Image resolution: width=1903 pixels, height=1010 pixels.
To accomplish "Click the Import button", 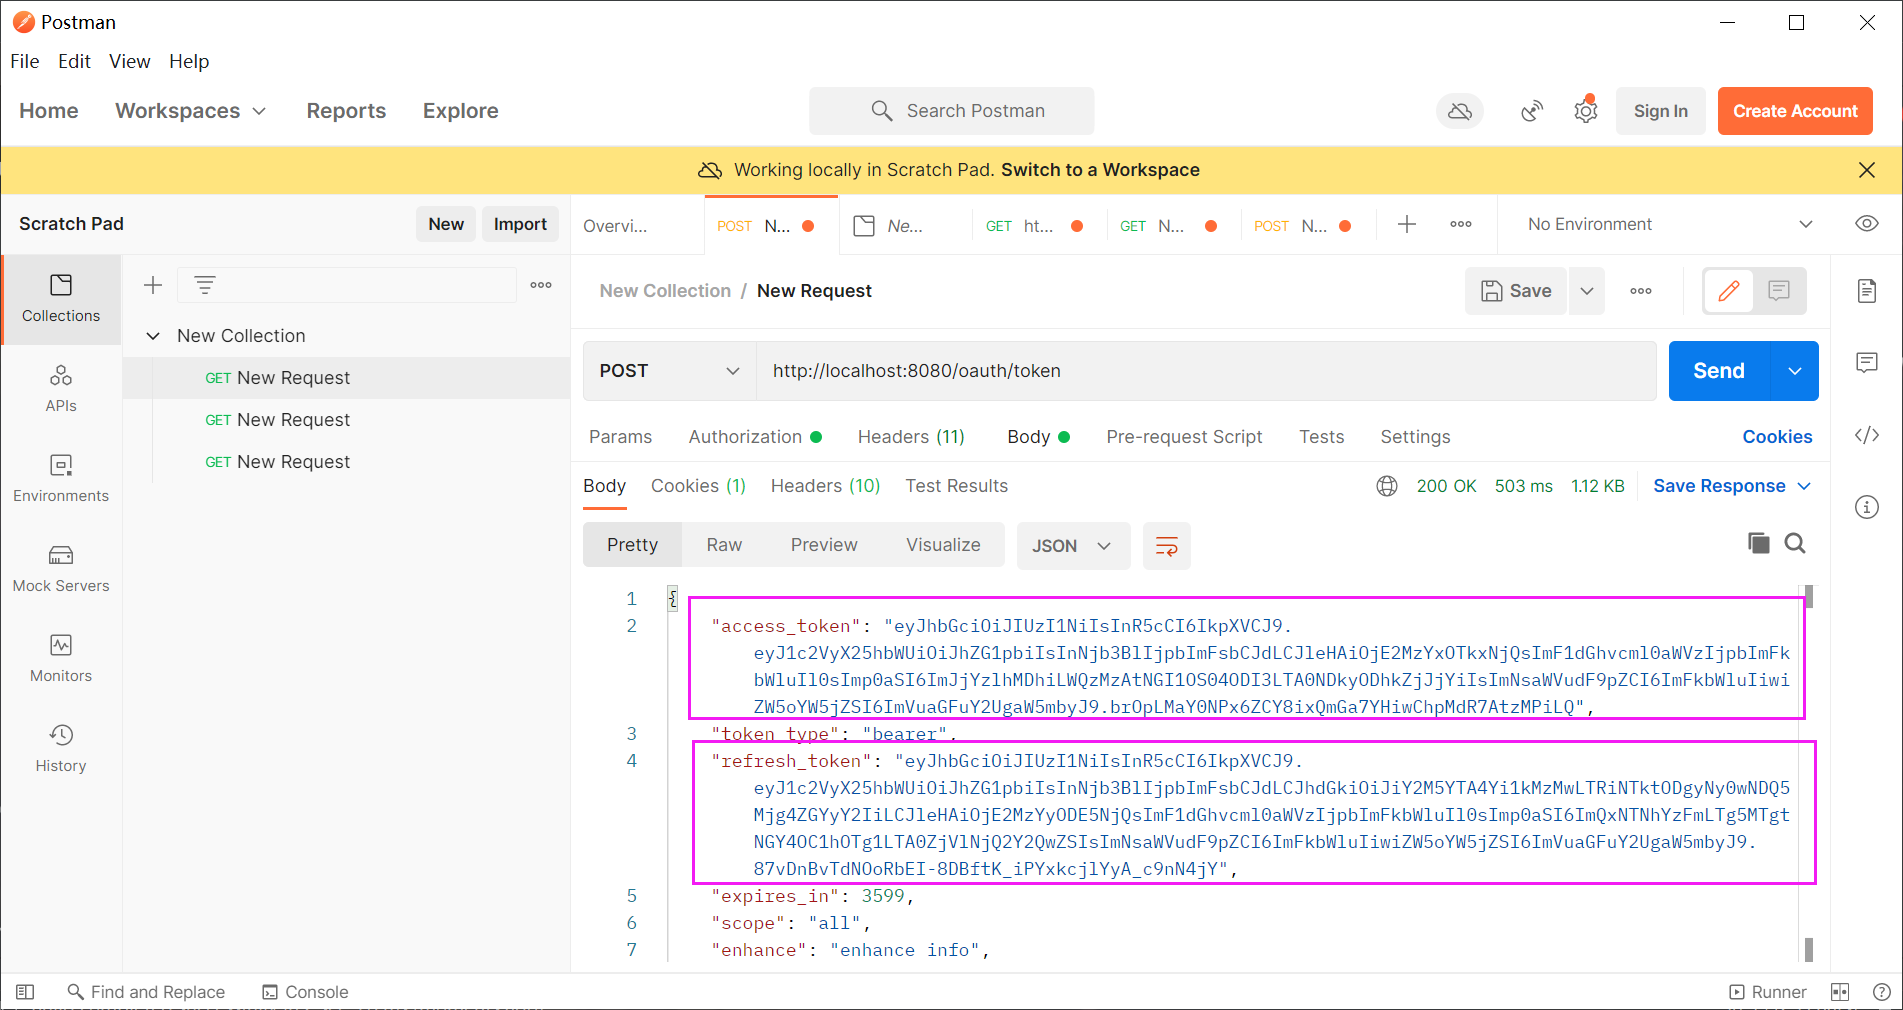I will (x=520, y=224).
